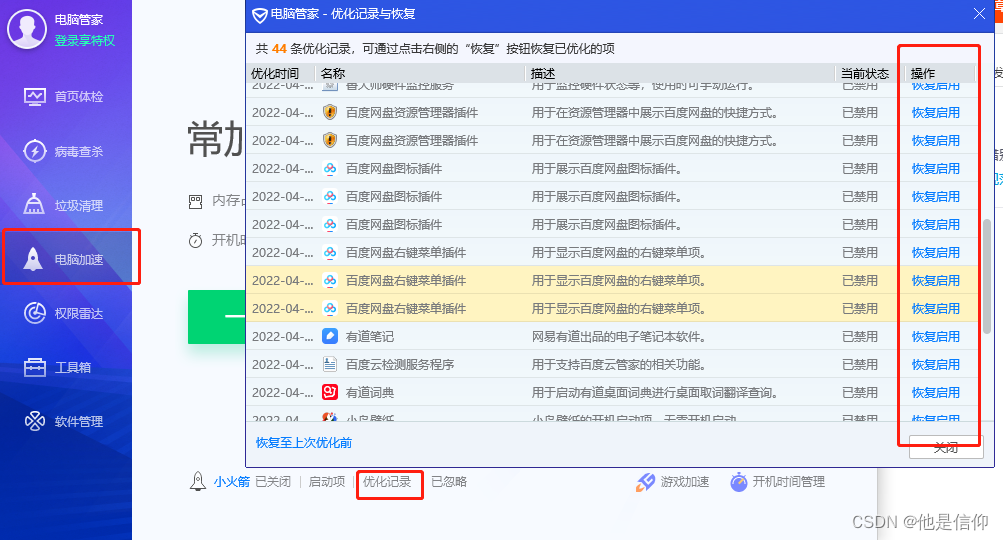Viewport: 1003px width, 540px height.
Task: Open 已忽略 ignored items
Action: pyautogui.click(x=449, y=482)
